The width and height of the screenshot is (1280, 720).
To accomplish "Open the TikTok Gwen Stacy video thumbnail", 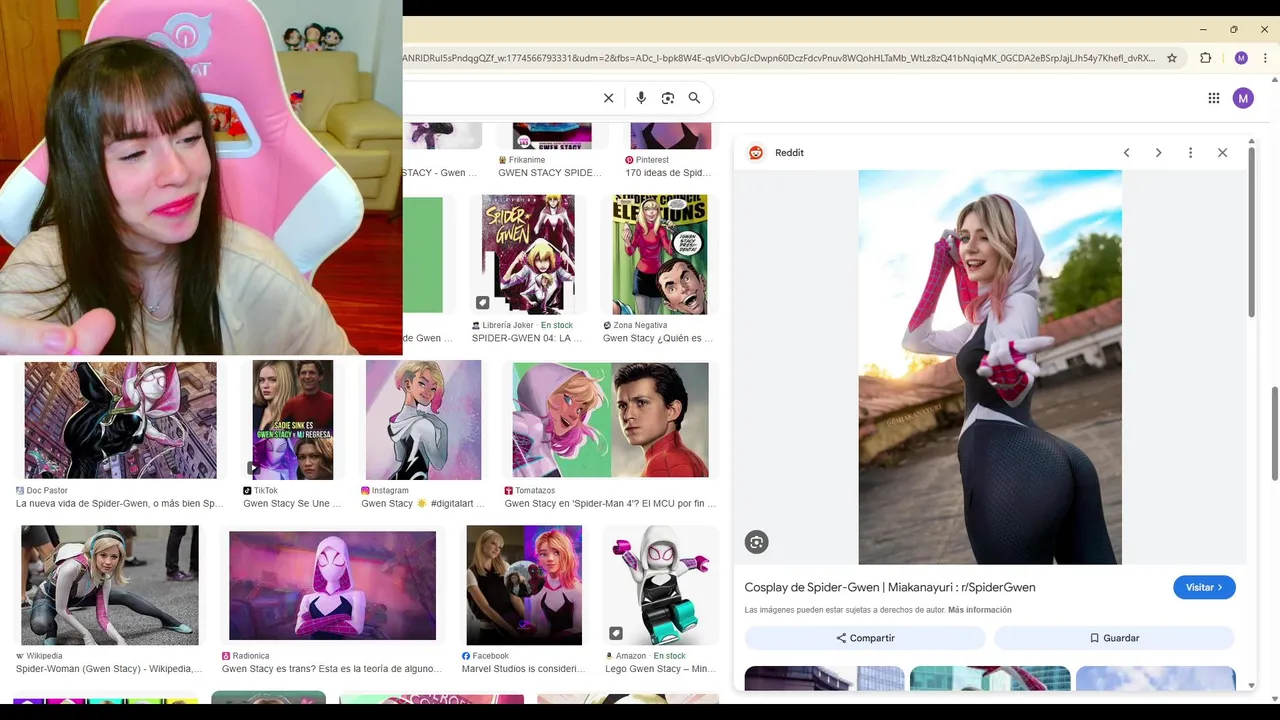I will (x=293, y=420).
